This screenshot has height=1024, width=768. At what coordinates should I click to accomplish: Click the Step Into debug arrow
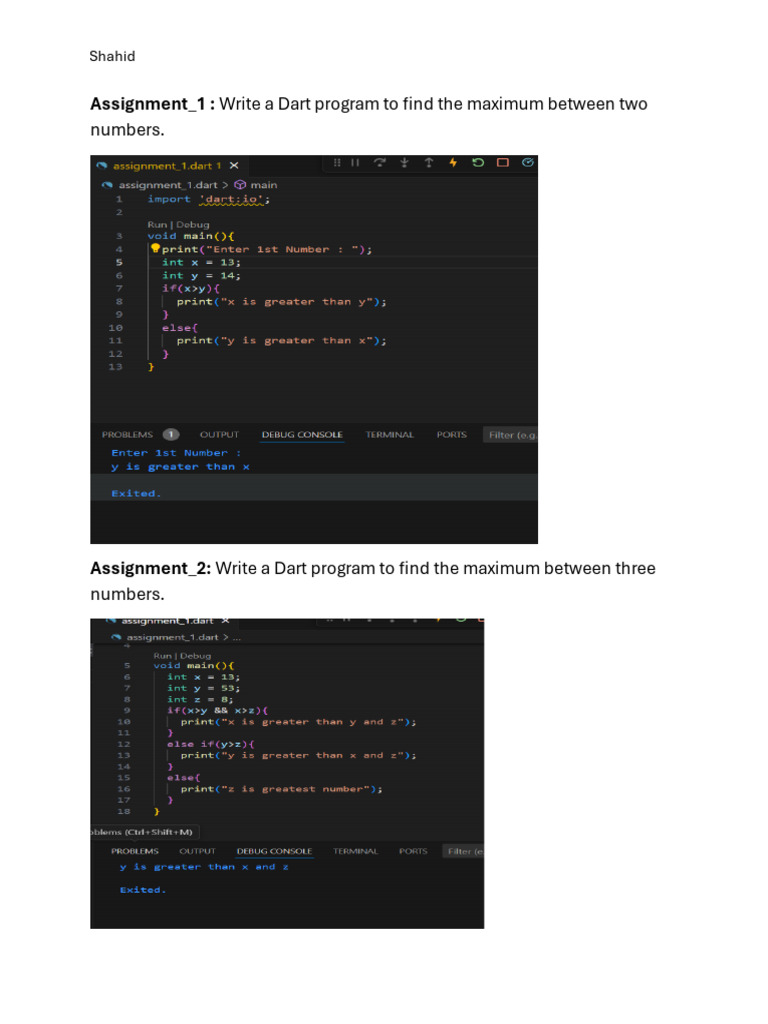404,163
